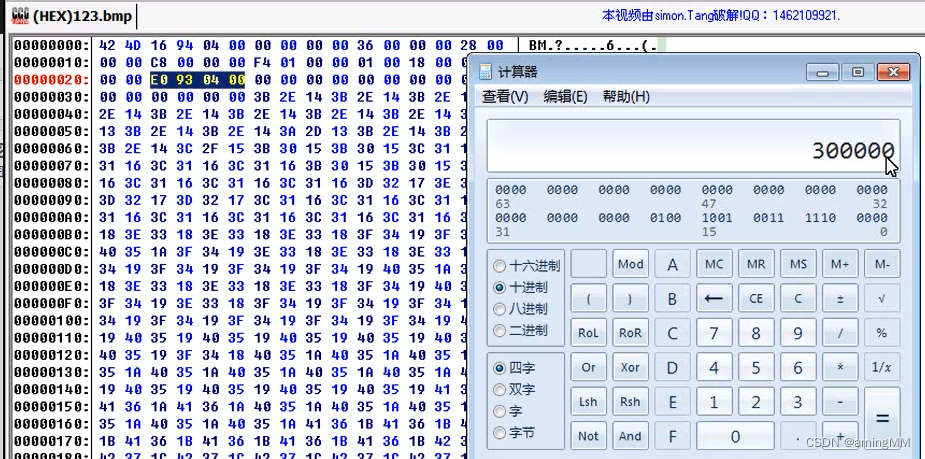Click the hex digit F button
The width and height of the screenshot is (925, 459).
tap(672, 436)
